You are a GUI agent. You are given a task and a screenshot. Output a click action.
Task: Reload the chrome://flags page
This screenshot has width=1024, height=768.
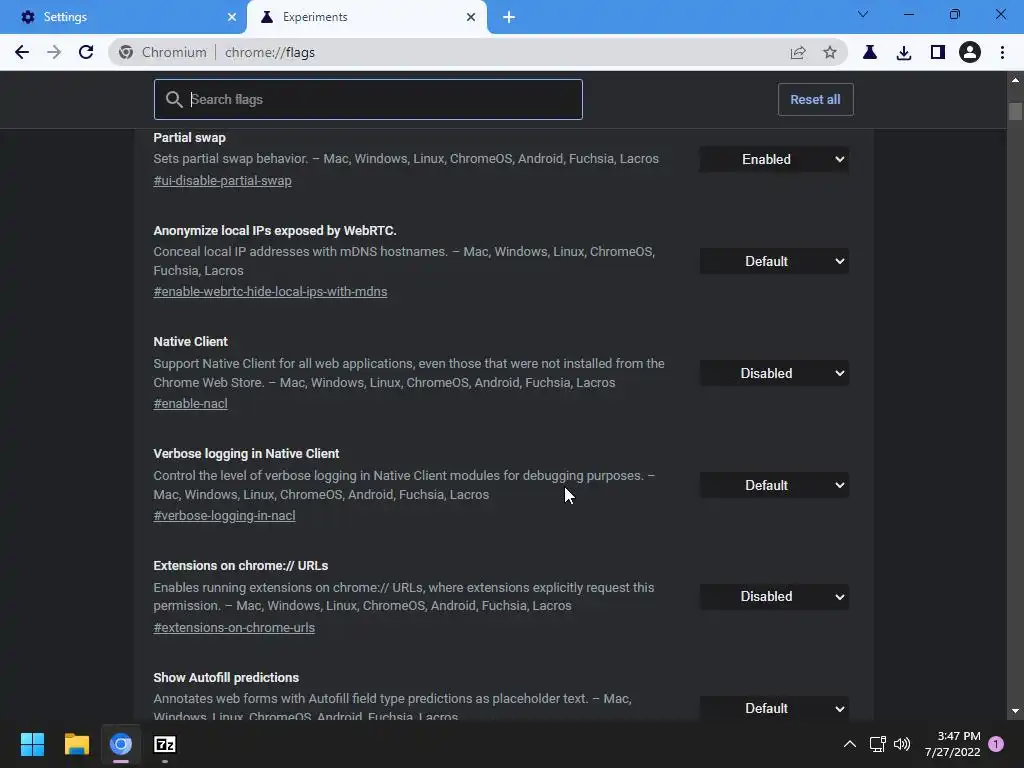point(86,52)
